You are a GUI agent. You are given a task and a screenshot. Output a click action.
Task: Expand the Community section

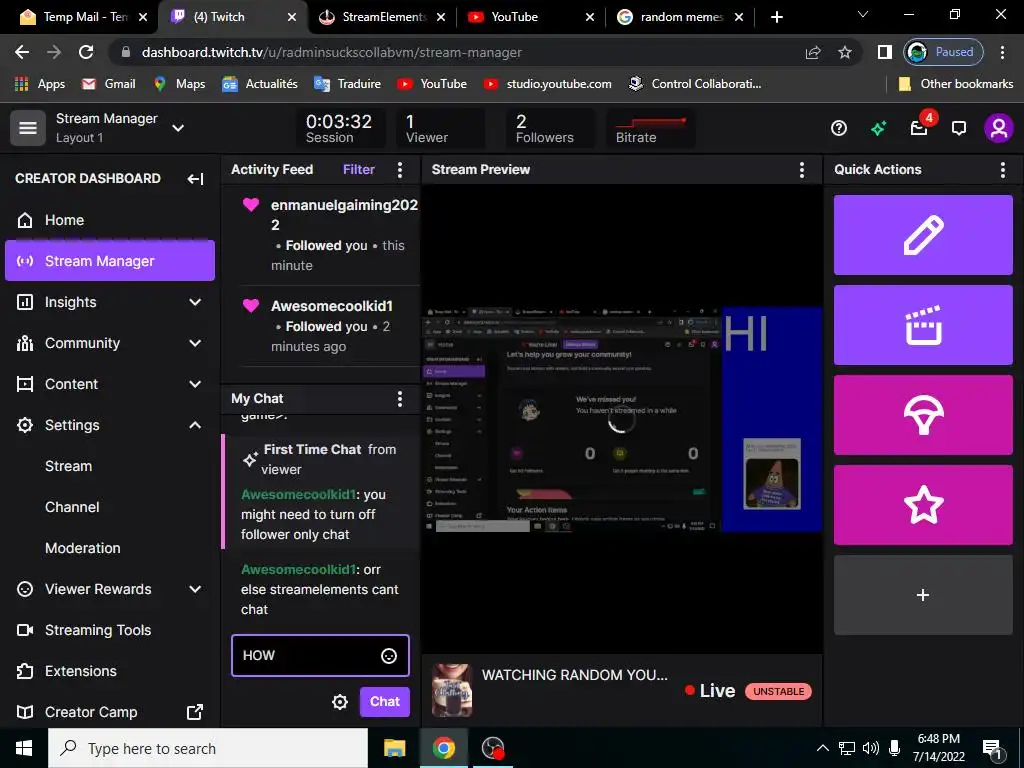click(x=110, y=343)
